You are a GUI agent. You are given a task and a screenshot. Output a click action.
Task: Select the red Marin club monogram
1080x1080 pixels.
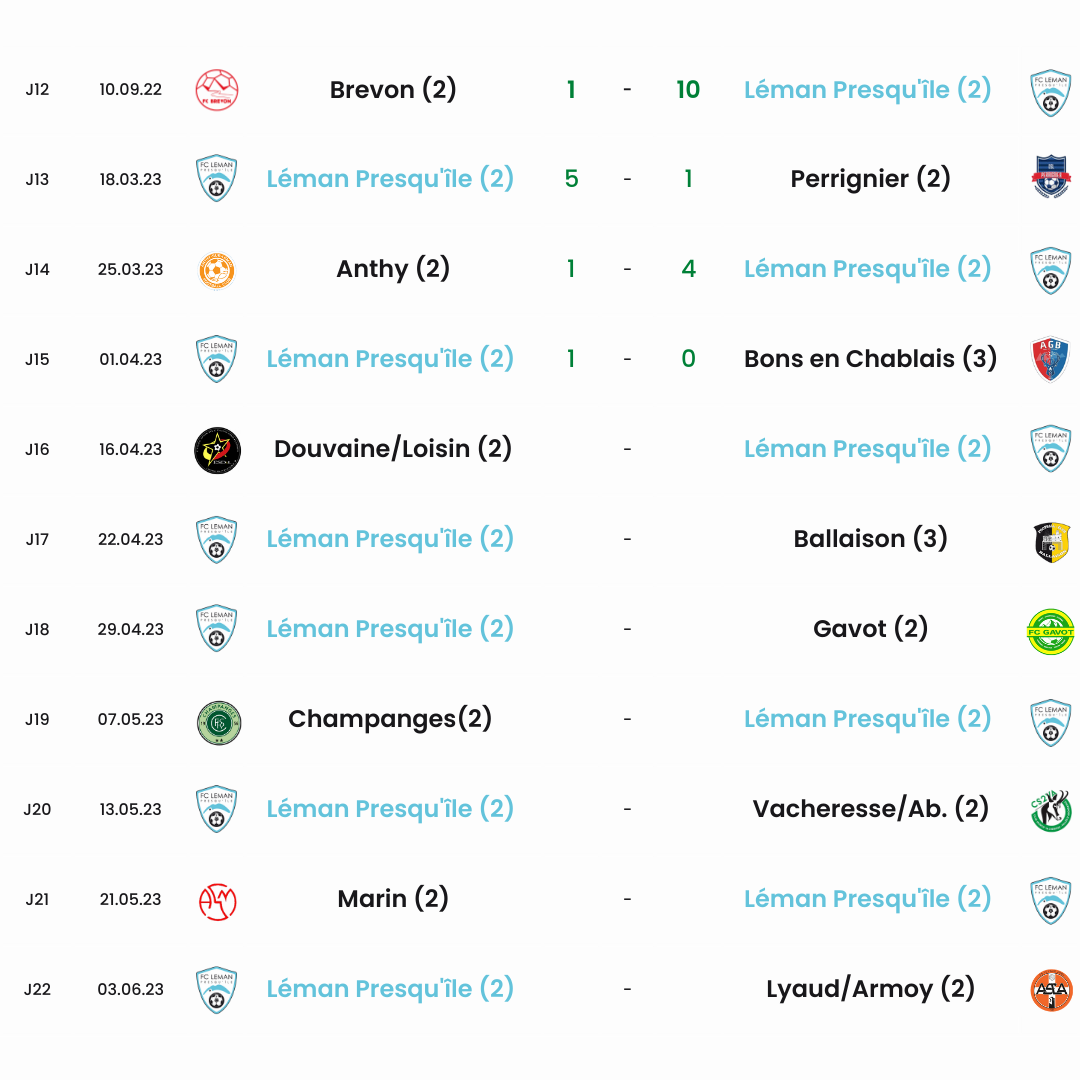(x=218, y=902)
